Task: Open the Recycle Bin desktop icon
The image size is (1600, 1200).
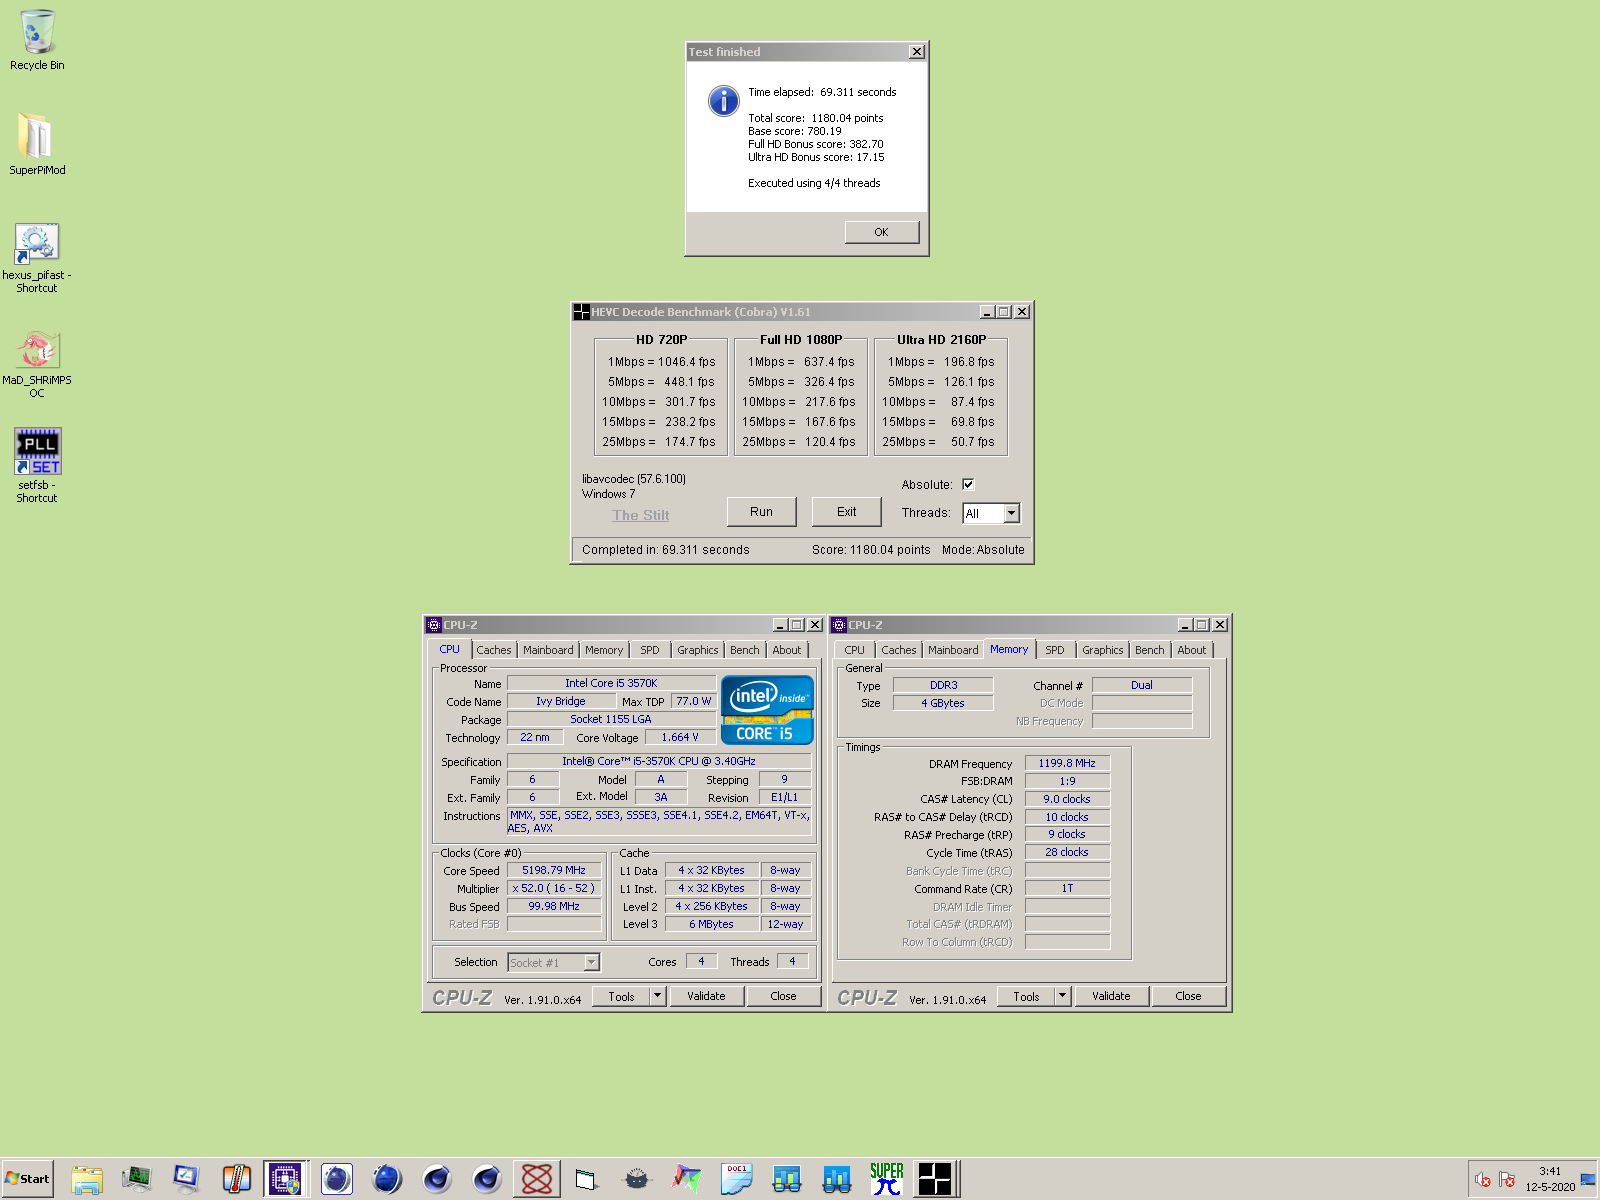Action: point(37,40)
